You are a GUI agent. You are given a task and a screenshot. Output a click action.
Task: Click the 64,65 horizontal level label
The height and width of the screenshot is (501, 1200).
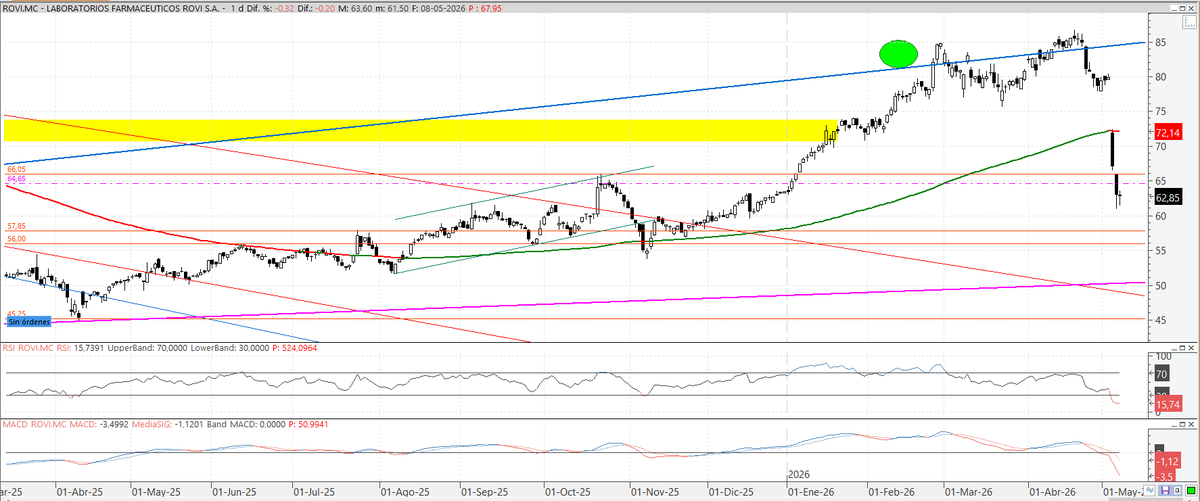tap(15, 179)
